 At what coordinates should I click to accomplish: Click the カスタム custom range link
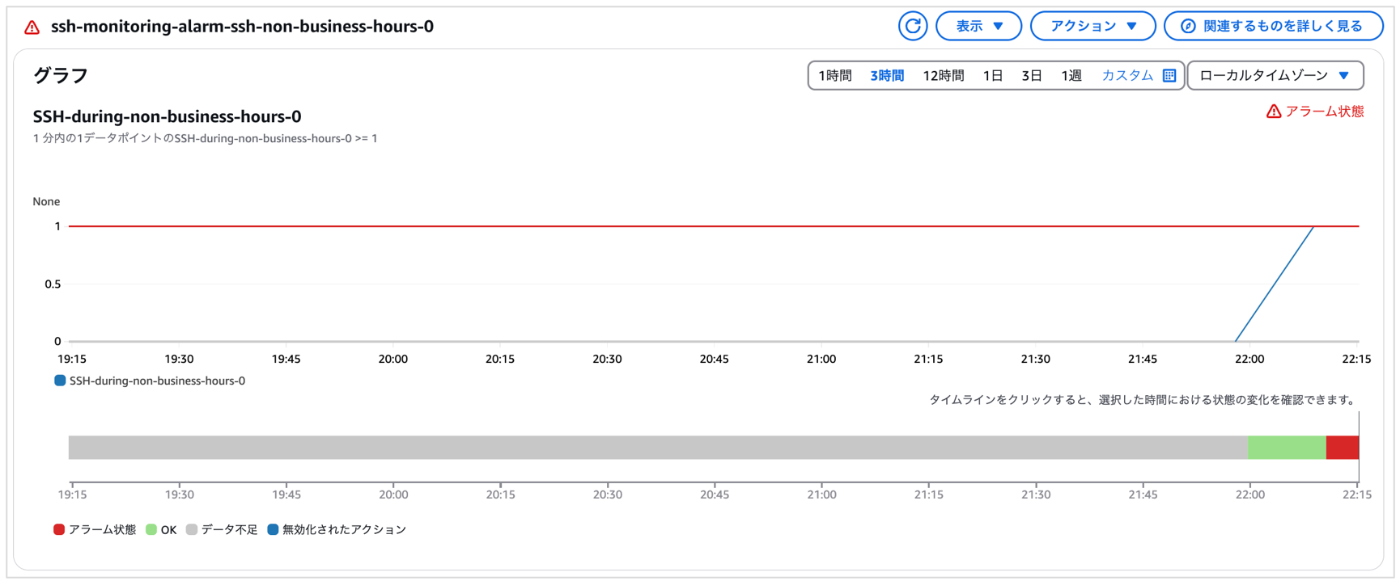click(x=1127, y=75)
